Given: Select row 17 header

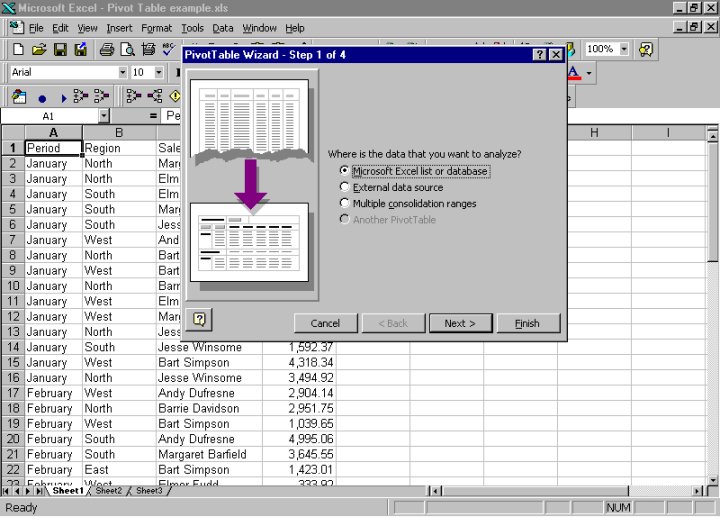Looking at the screenshot, I should [x=13, y=393].
